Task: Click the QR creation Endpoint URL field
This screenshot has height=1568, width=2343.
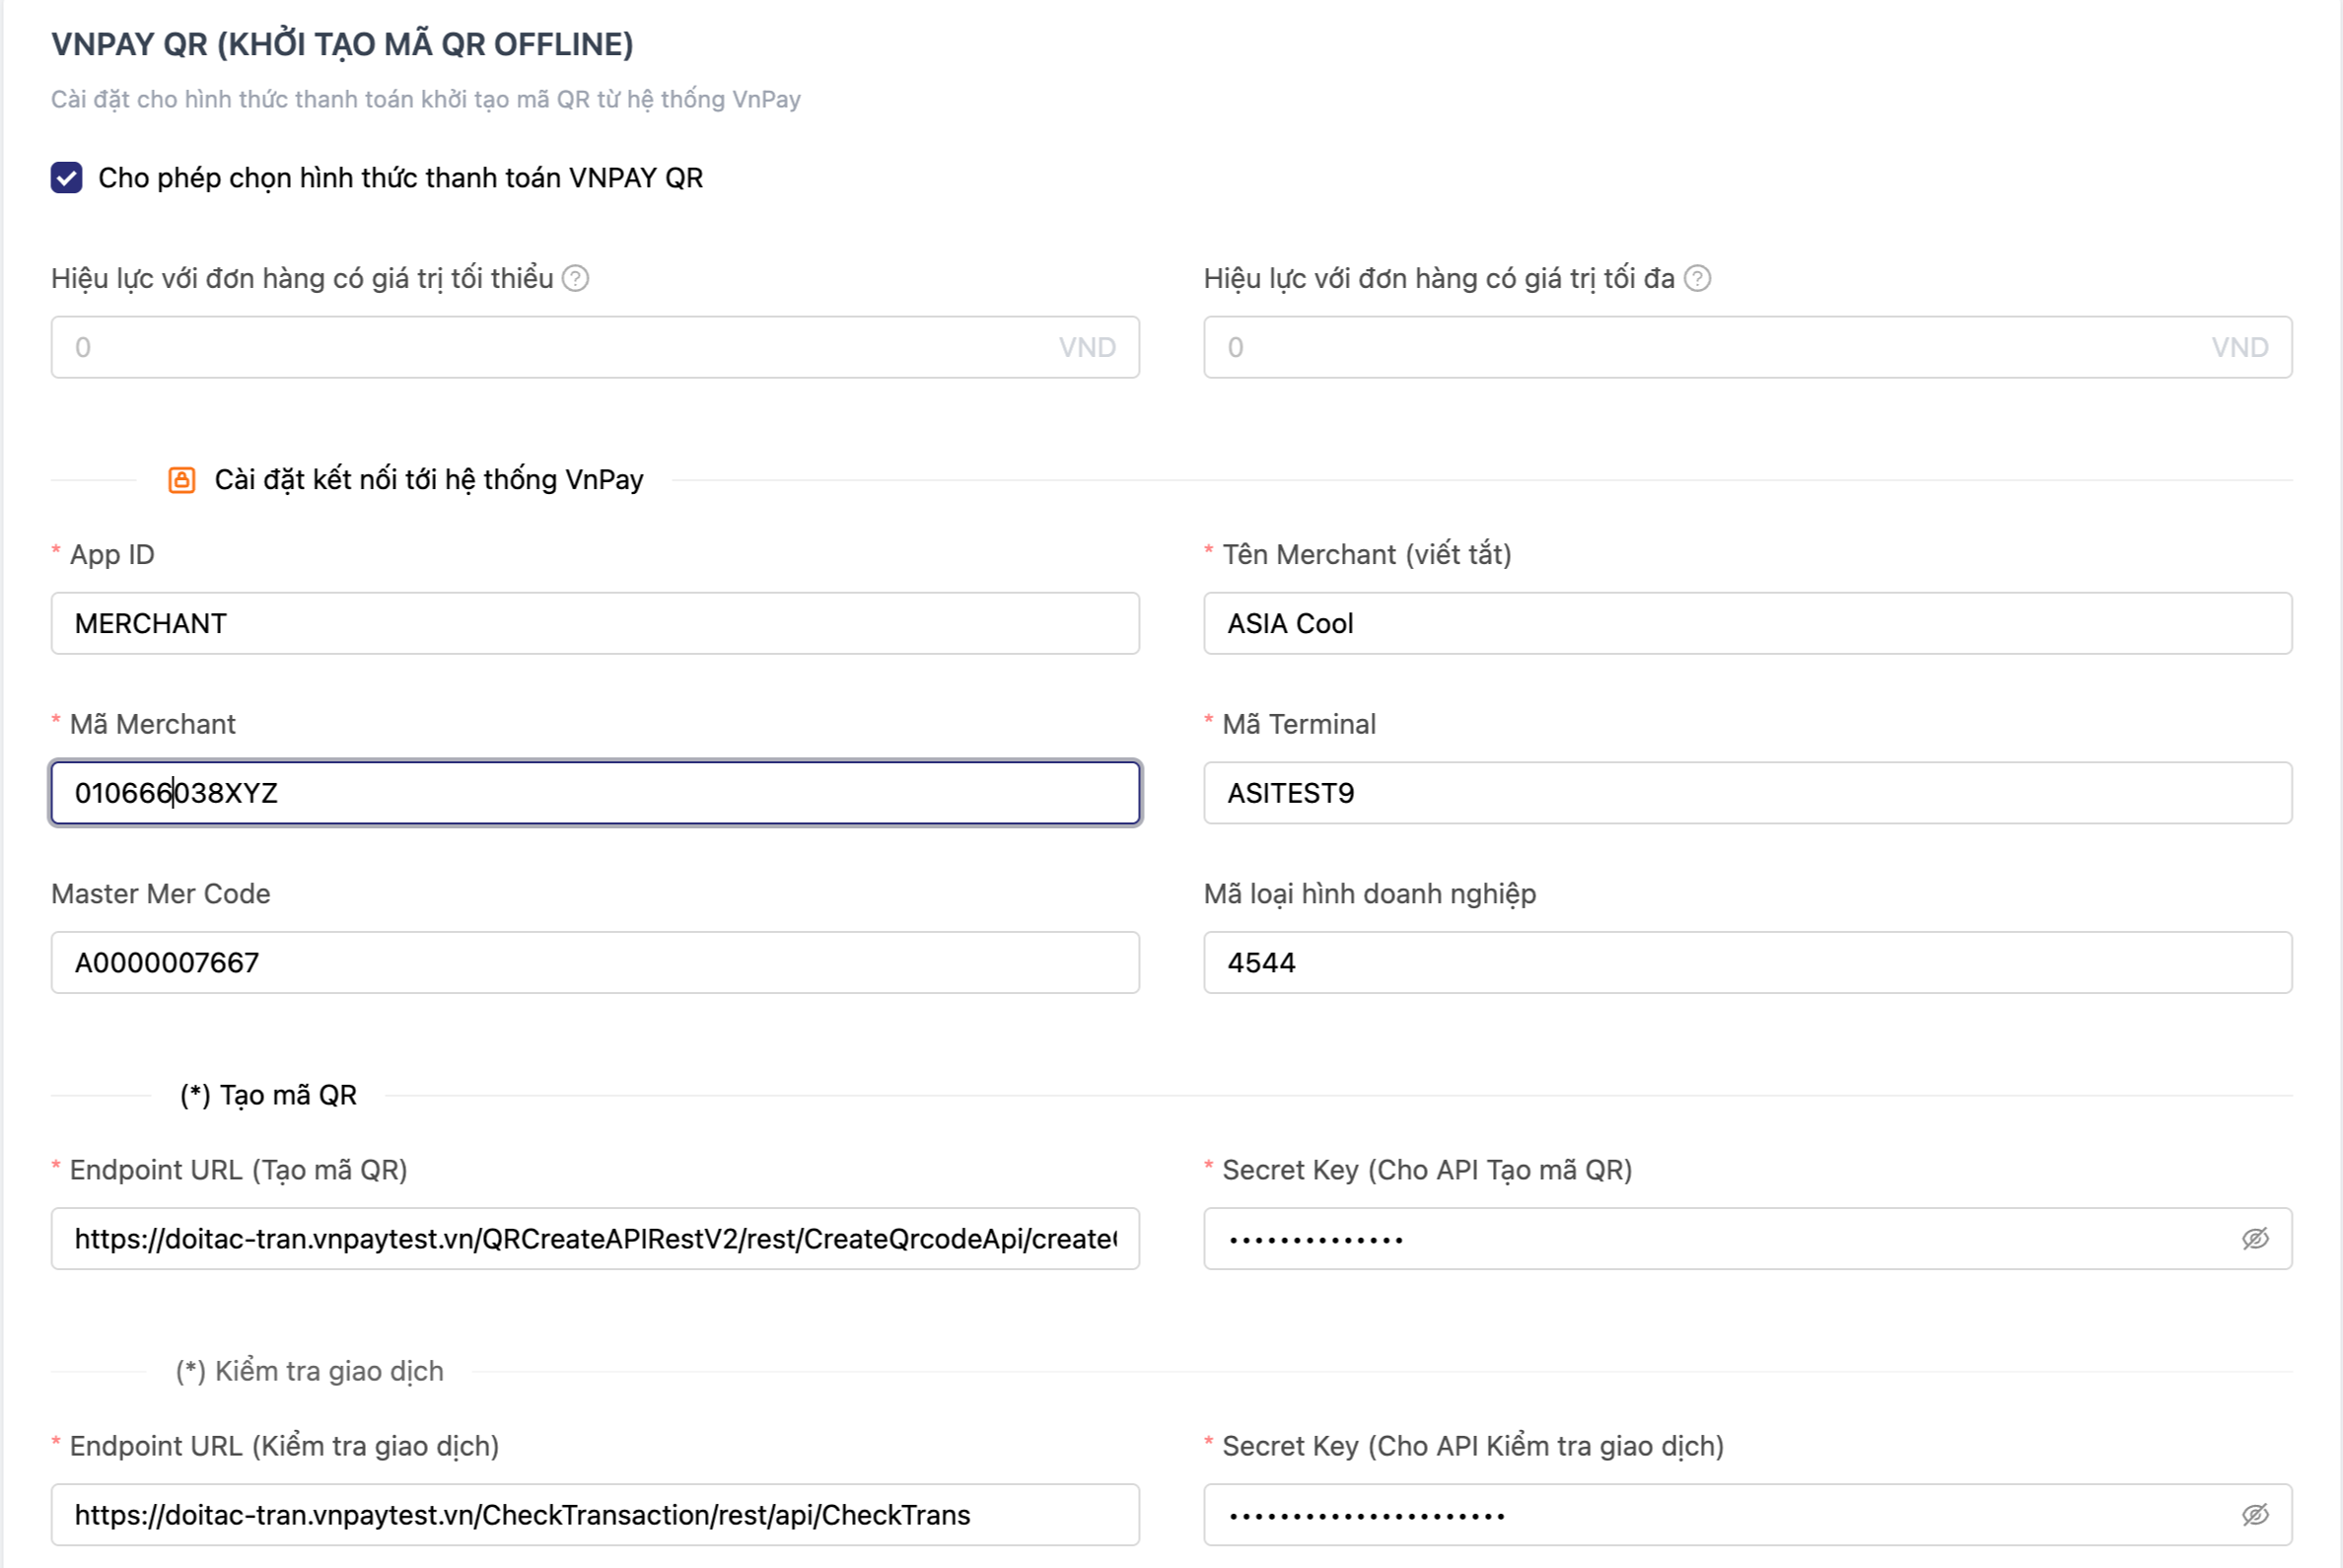Action: (x=595, y=1239)
